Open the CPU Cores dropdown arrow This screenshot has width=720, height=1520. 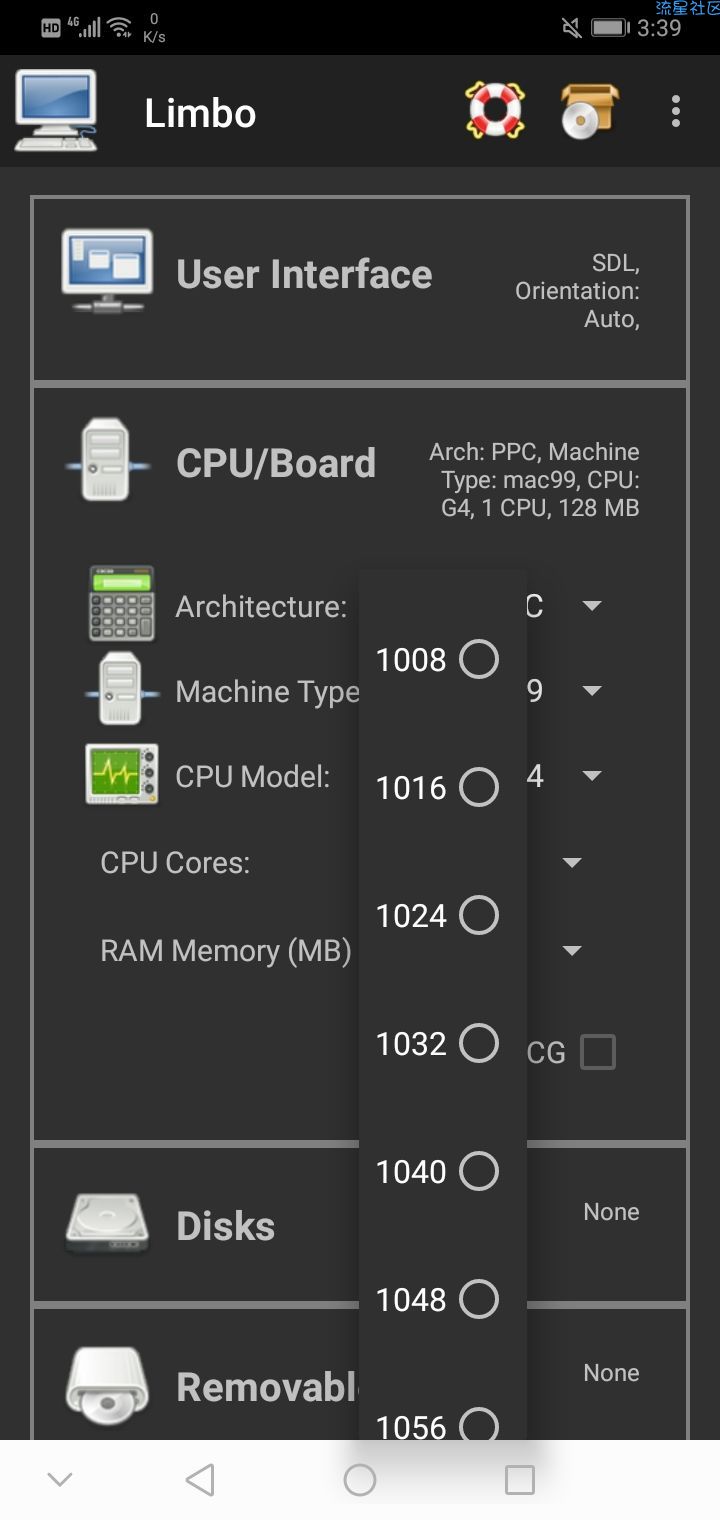[572, 863]
